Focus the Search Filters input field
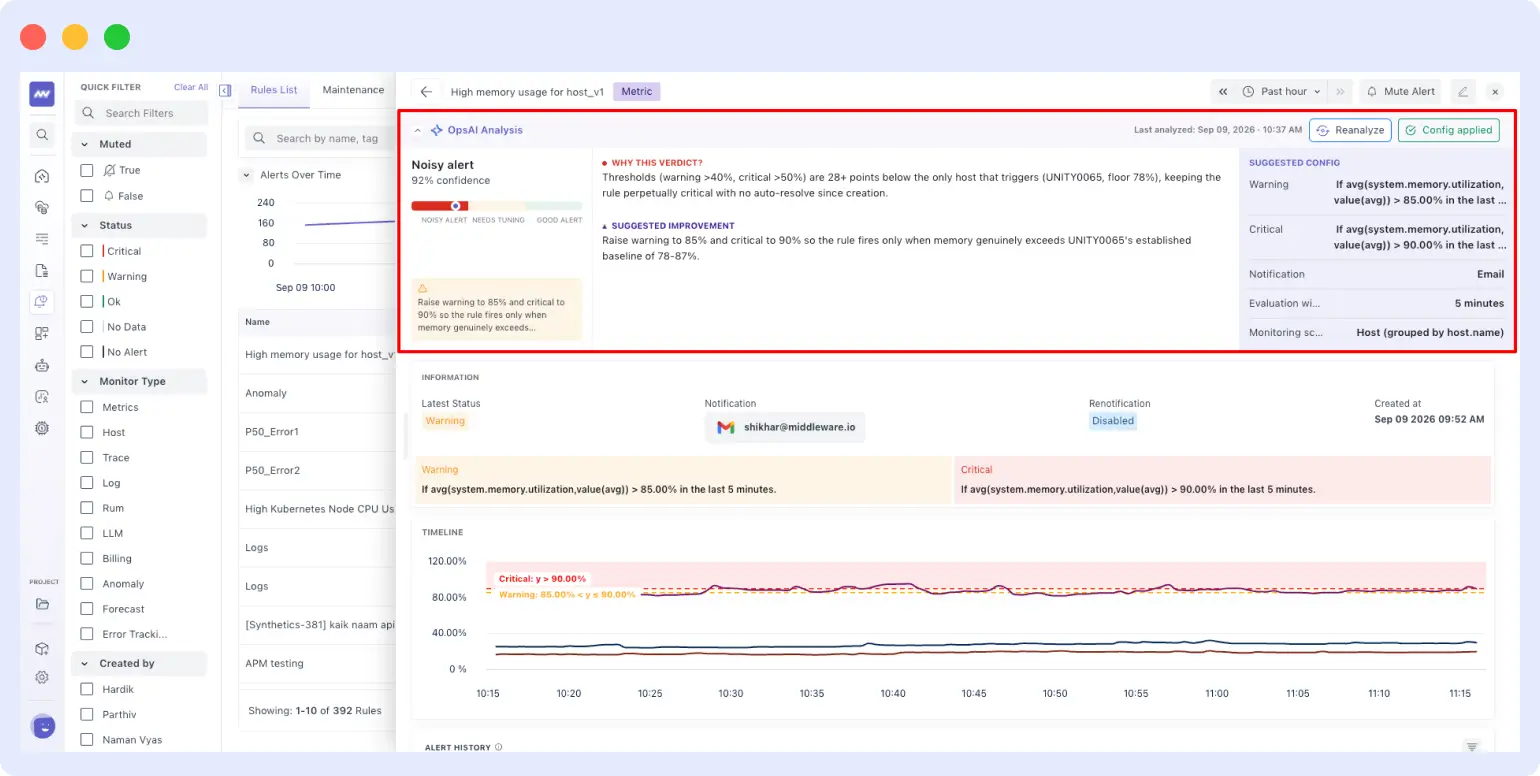The width and height of the screenshot is (1540, 776). tap(142, 113)
